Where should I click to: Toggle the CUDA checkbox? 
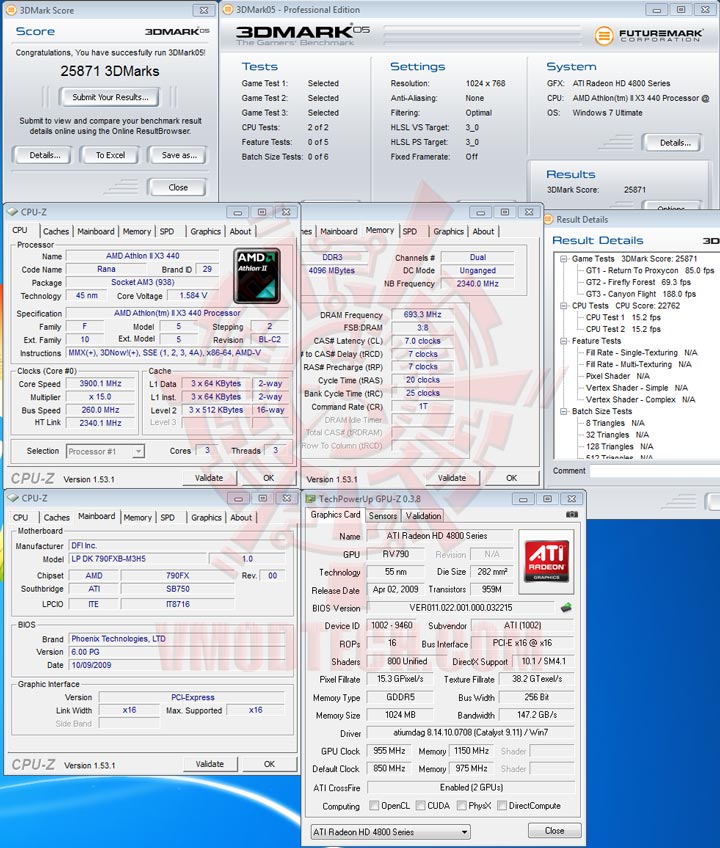click(420, 805)
